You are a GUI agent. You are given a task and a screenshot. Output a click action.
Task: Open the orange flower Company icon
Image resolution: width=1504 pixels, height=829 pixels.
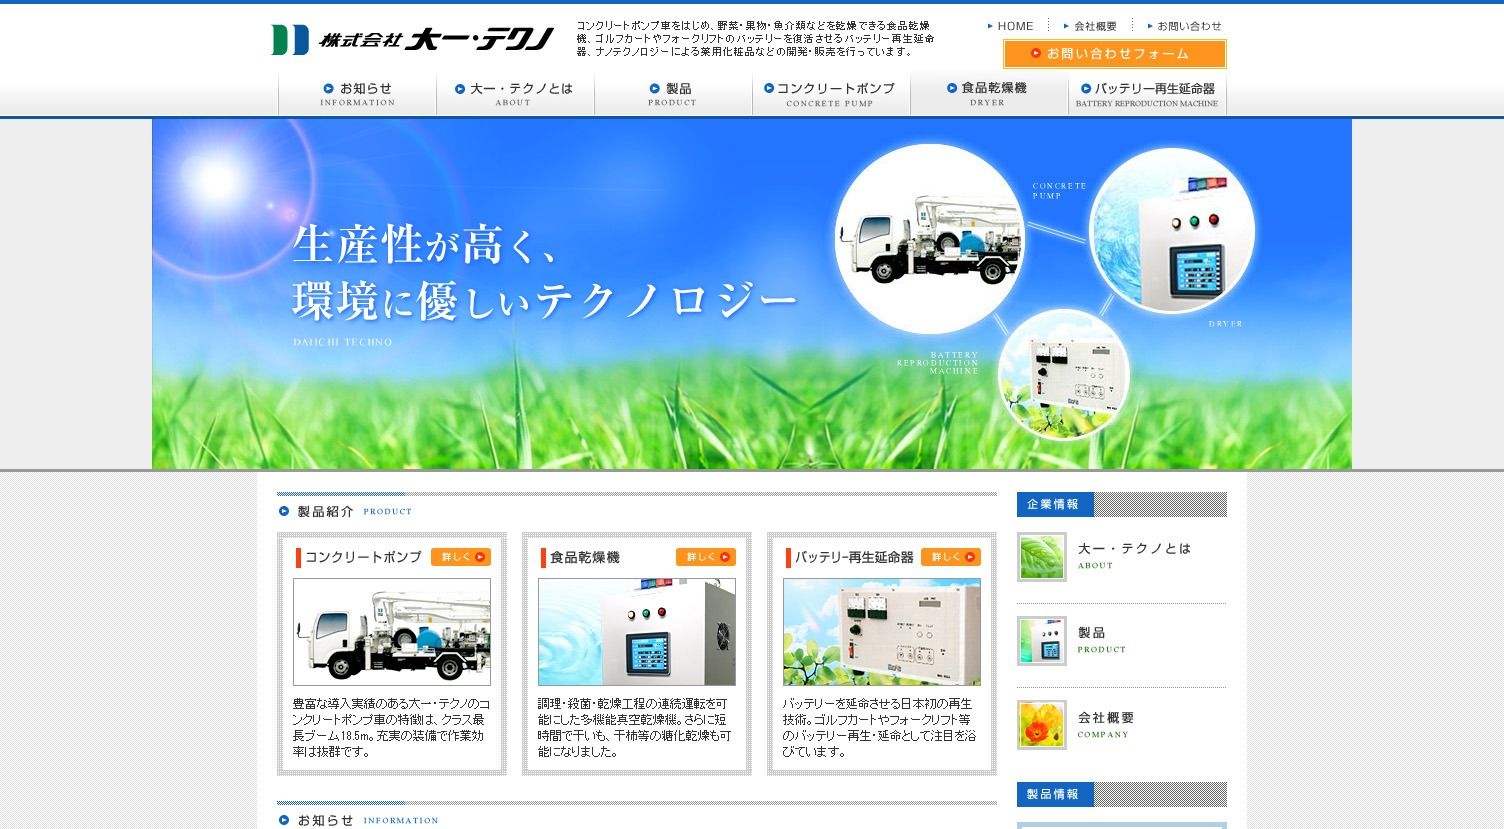[1041, 725]
